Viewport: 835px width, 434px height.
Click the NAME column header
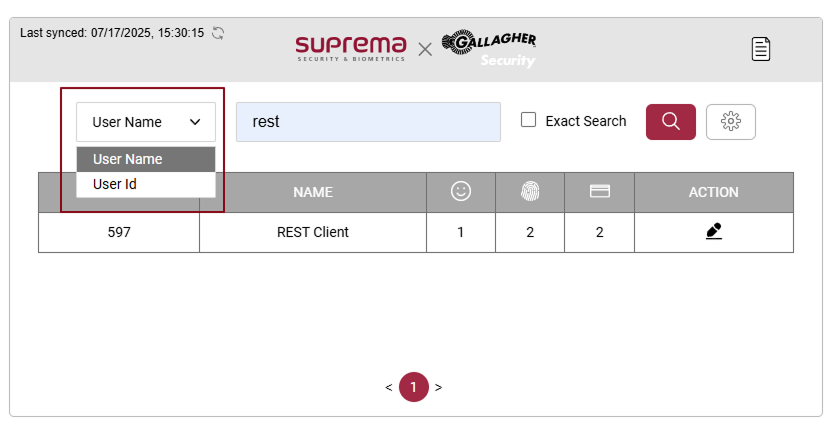point(313,192)
